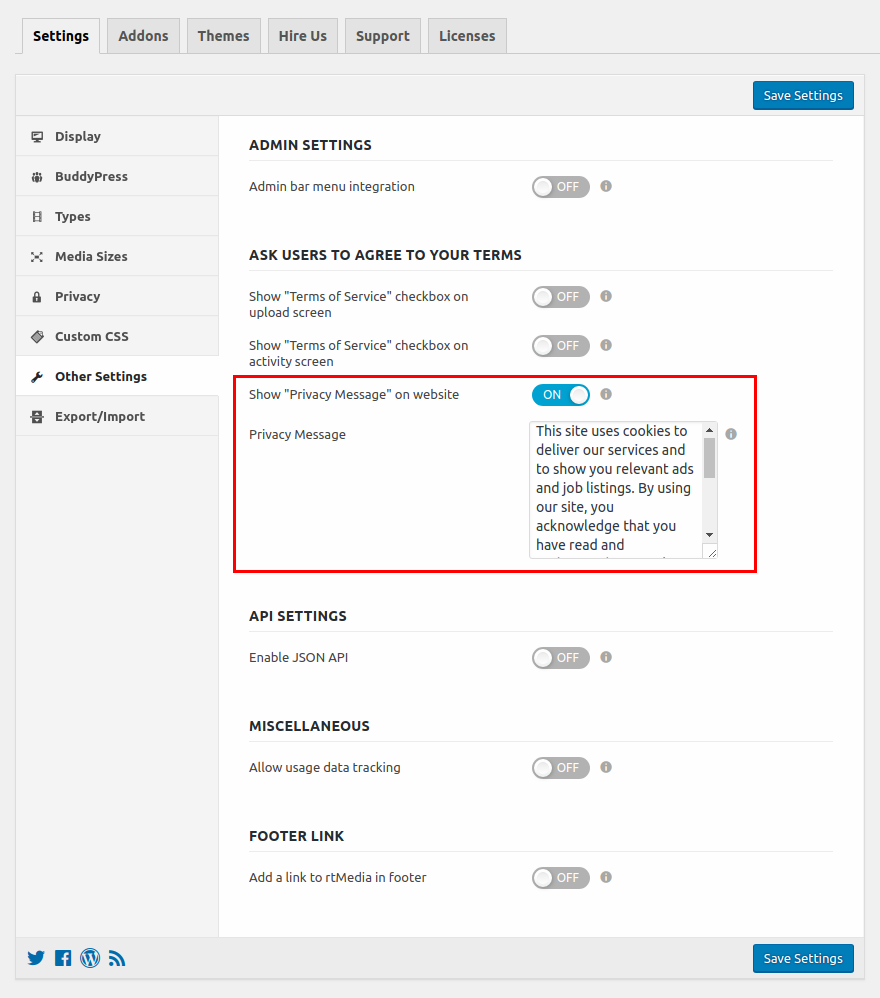Viewport: 880px width, 998px height.
Task: Open the Facebook icon in the footer
Action: click(63, 958)
